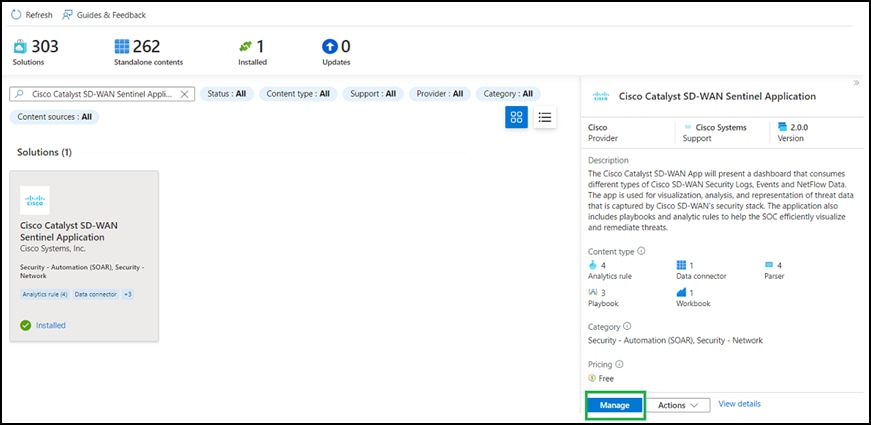Clear the search box with the X
The height and width of the screenshot is (425, 871).
(185, 94)
